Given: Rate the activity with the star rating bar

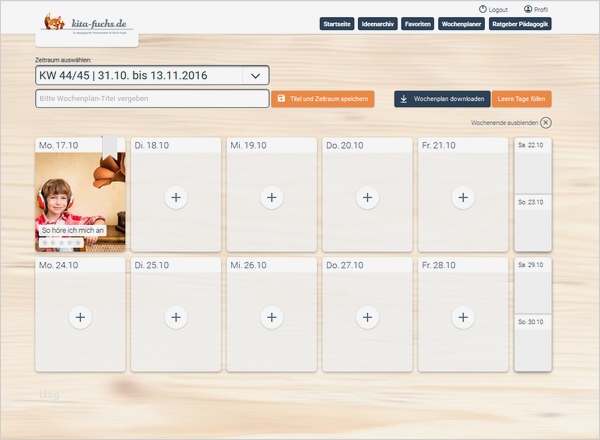Looking at the screenshot, I should pyautogui.click(x=61, y=243).
